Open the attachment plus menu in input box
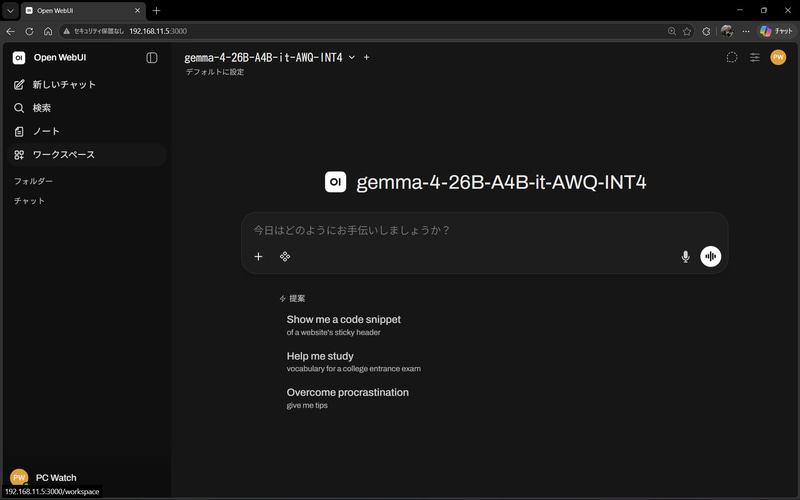 pos(259,257)
